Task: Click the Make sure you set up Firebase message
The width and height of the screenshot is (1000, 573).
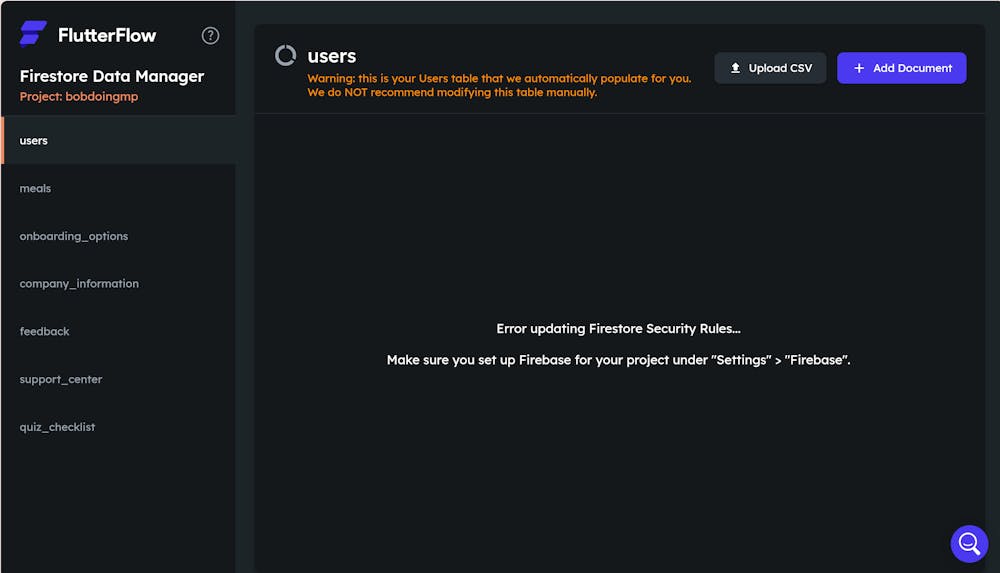Action: coord(619,360)
